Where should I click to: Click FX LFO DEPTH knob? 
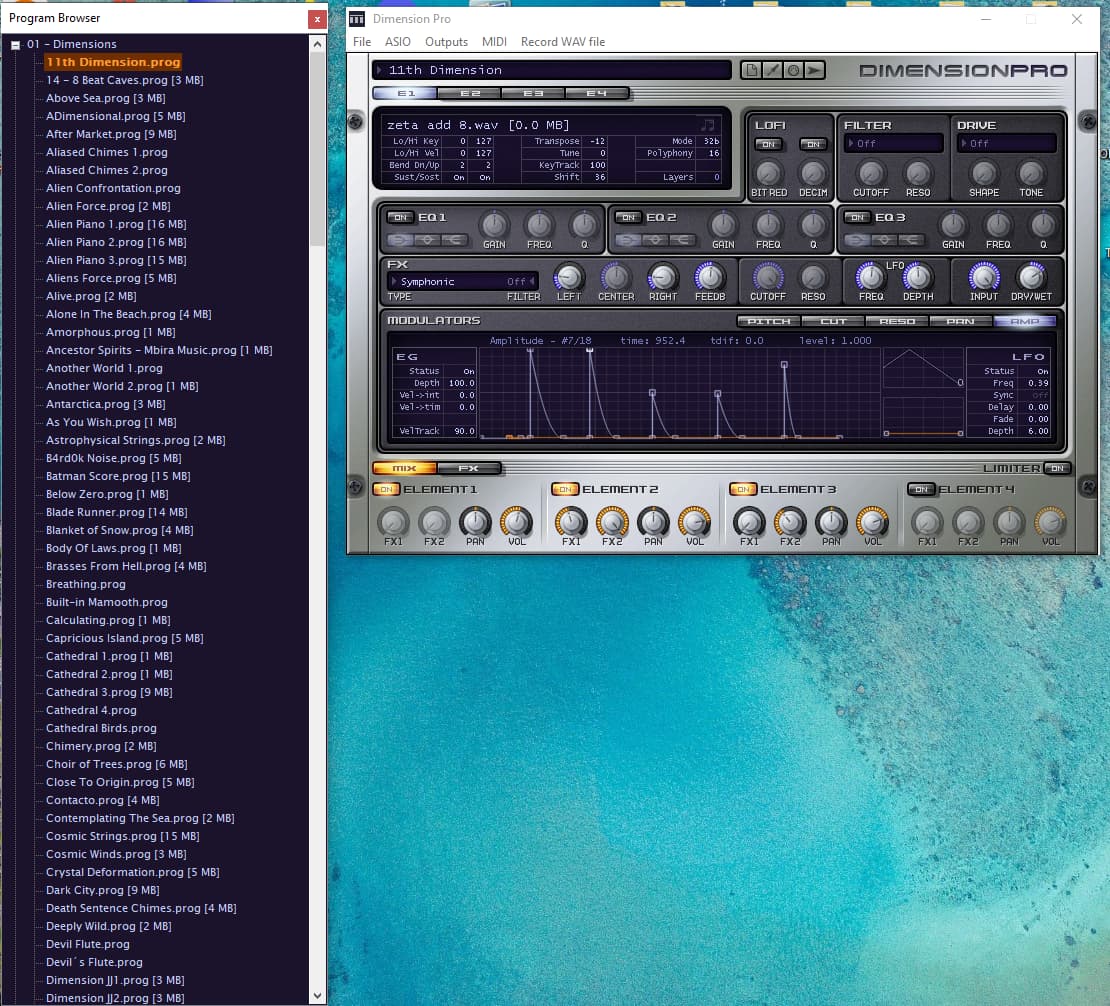click(x=917, y=277)
